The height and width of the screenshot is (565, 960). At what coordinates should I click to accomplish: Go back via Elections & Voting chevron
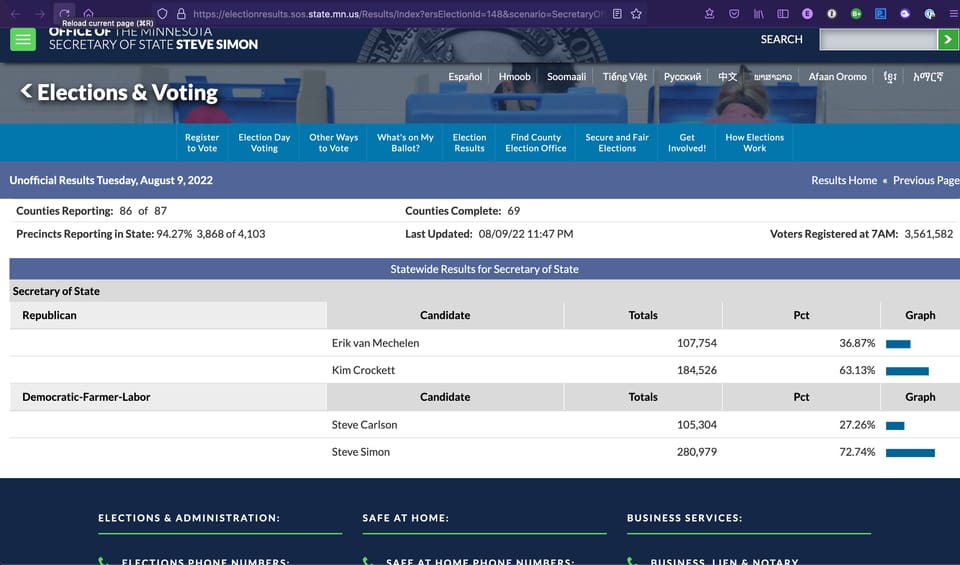(x=26, y=91)
